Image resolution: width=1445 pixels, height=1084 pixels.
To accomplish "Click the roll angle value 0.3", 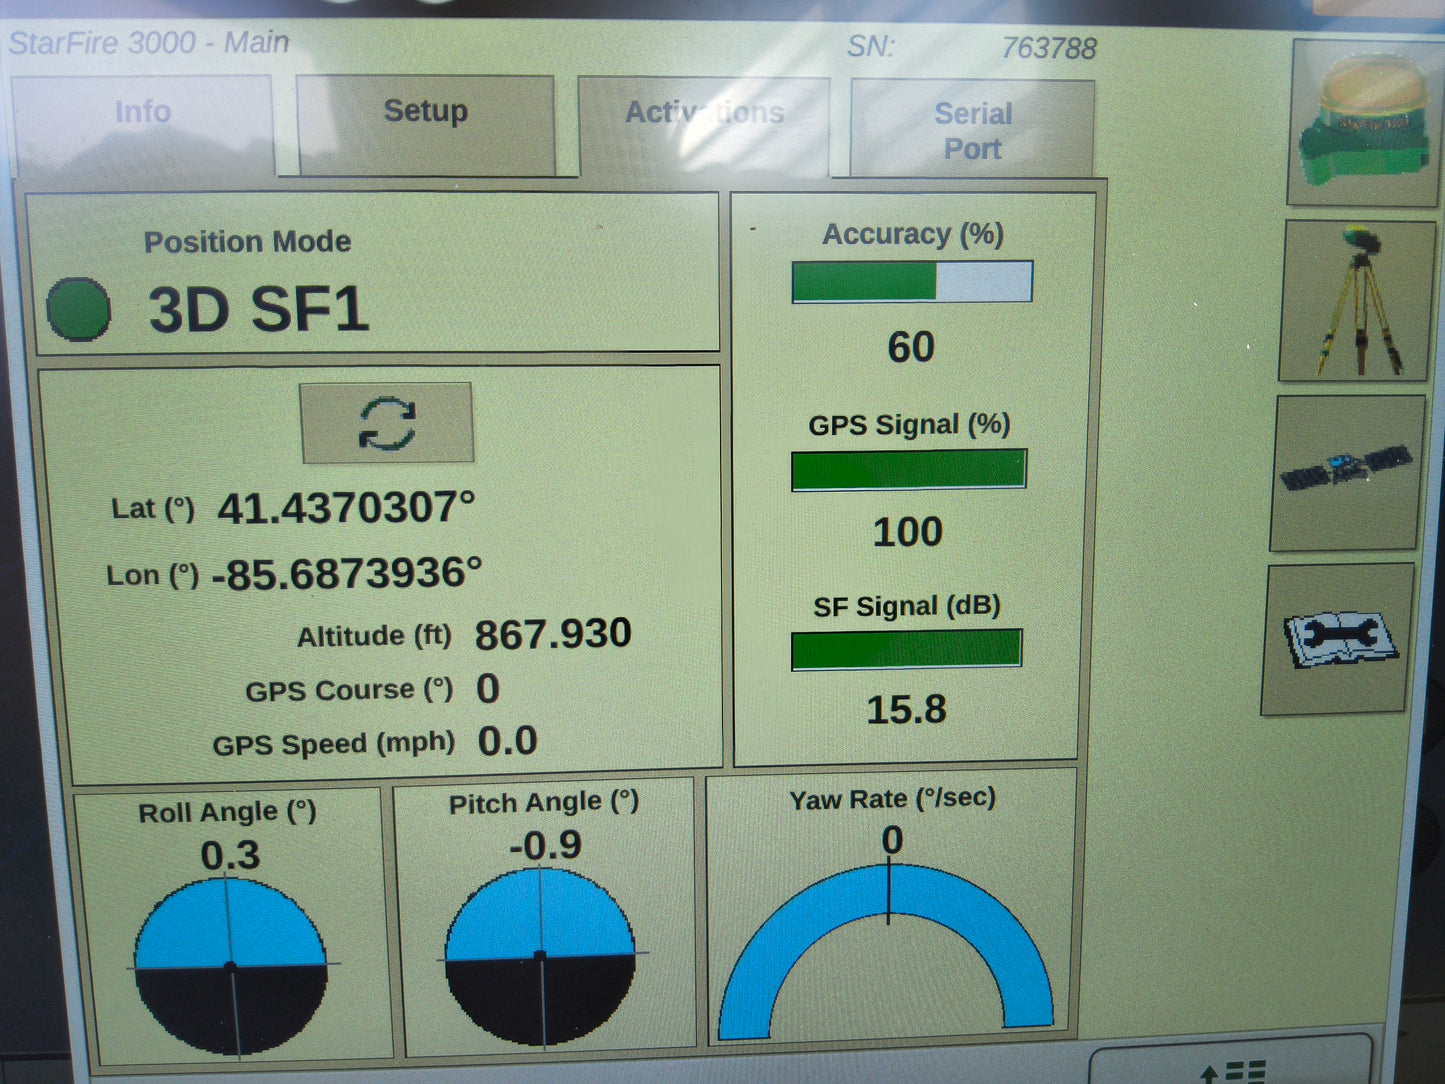I will pyautogui.click(x=230, y=855).
